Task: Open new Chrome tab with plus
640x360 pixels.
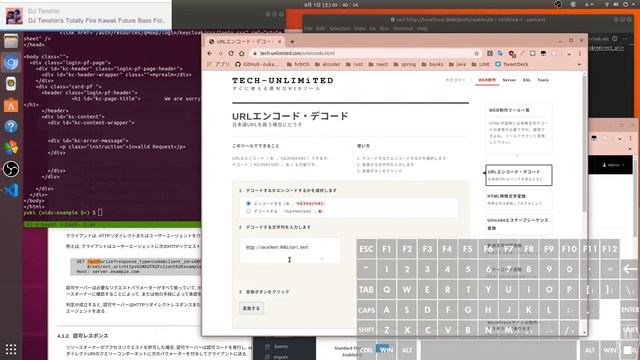Action: click(x=292, y=42)
